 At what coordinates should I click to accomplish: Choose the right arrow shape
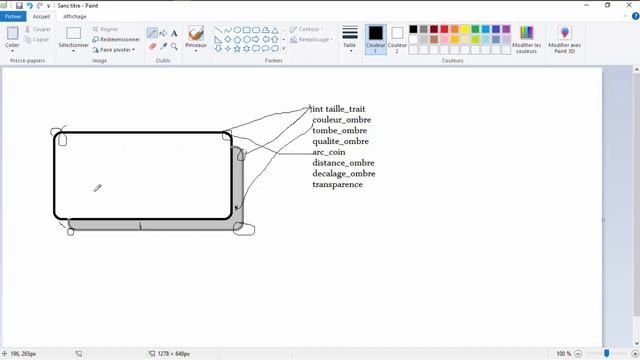pyautogui.click(x=256, y=40)
